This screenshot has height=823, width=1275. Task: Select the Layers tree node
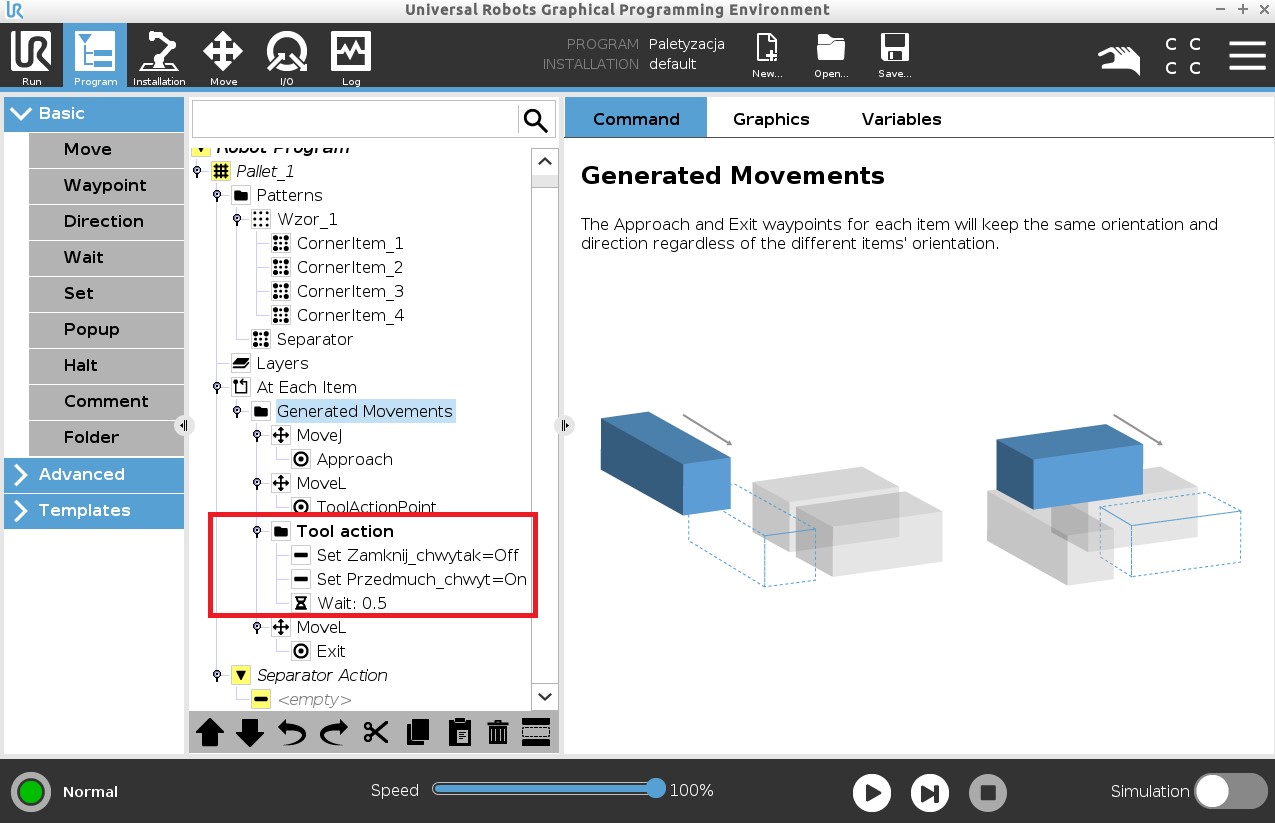tap(282, 363)
